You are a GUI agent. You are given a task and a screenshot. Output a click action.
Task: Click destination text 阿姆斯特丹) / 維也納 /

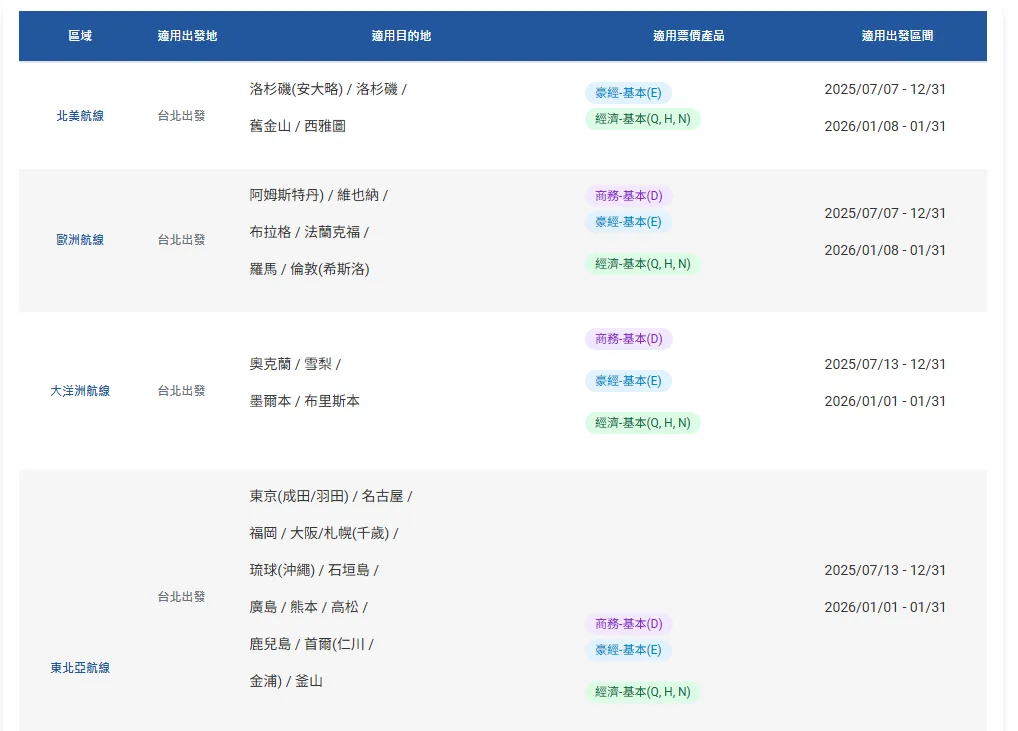pyautogui.click(x=319, y=195)
